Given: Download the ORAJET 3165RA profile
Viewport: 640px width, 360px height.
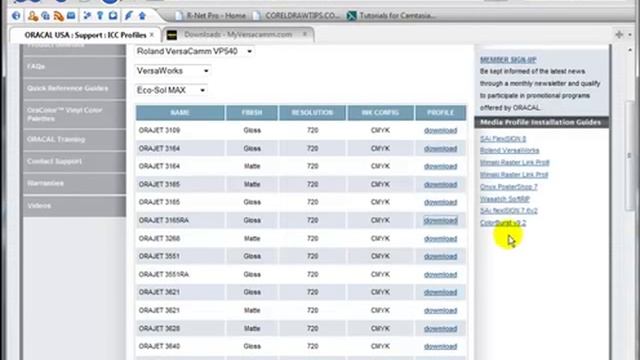Looking at the screenshot, I should [x=440, y=220].
